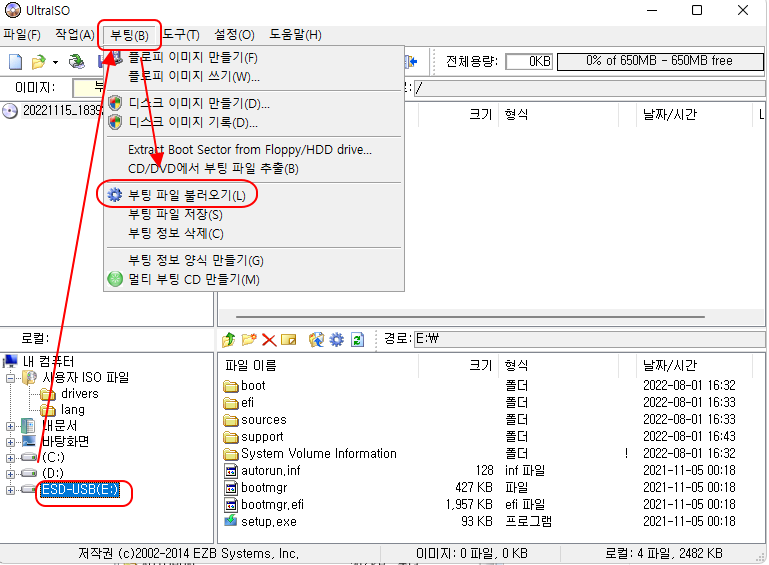Expand the (D:) drive node
This screenshot has height=565, width=769.
point(10,474)
